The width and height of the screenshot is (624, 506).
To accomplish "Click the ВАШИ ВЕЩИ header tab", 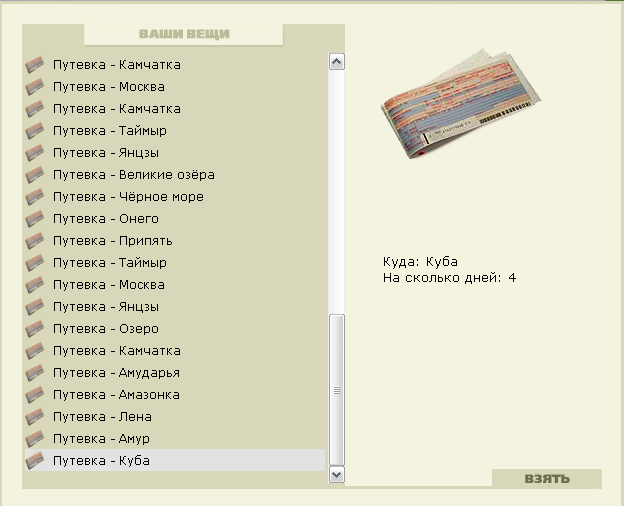I will click(184, 34).
